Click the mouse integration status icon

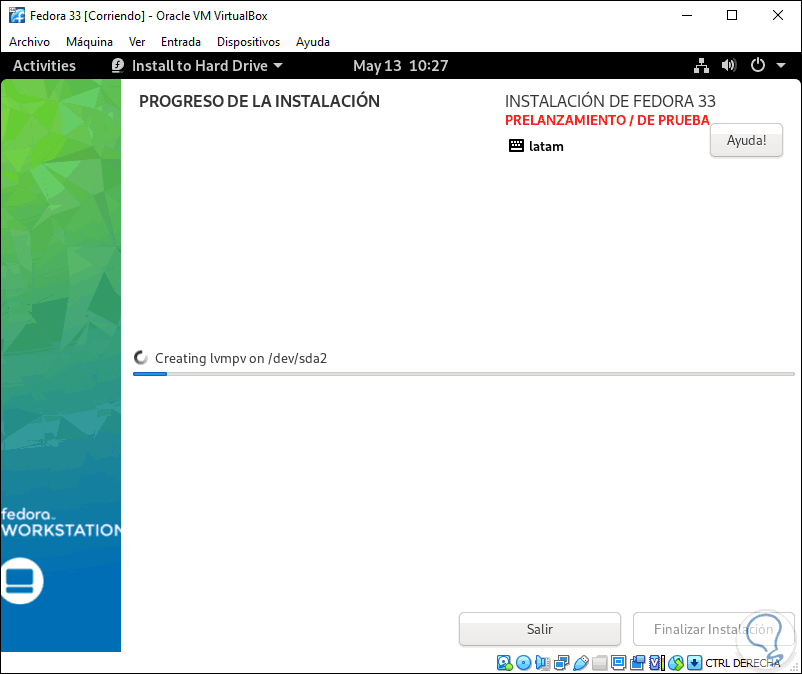coord(676,663)
